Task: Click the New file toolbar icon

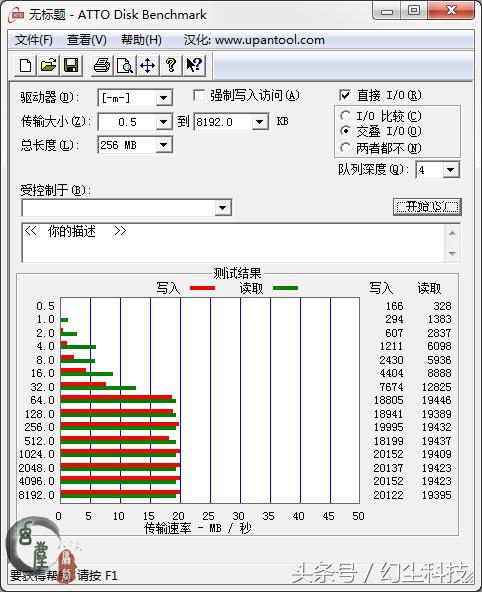Action: click(25, 65)
